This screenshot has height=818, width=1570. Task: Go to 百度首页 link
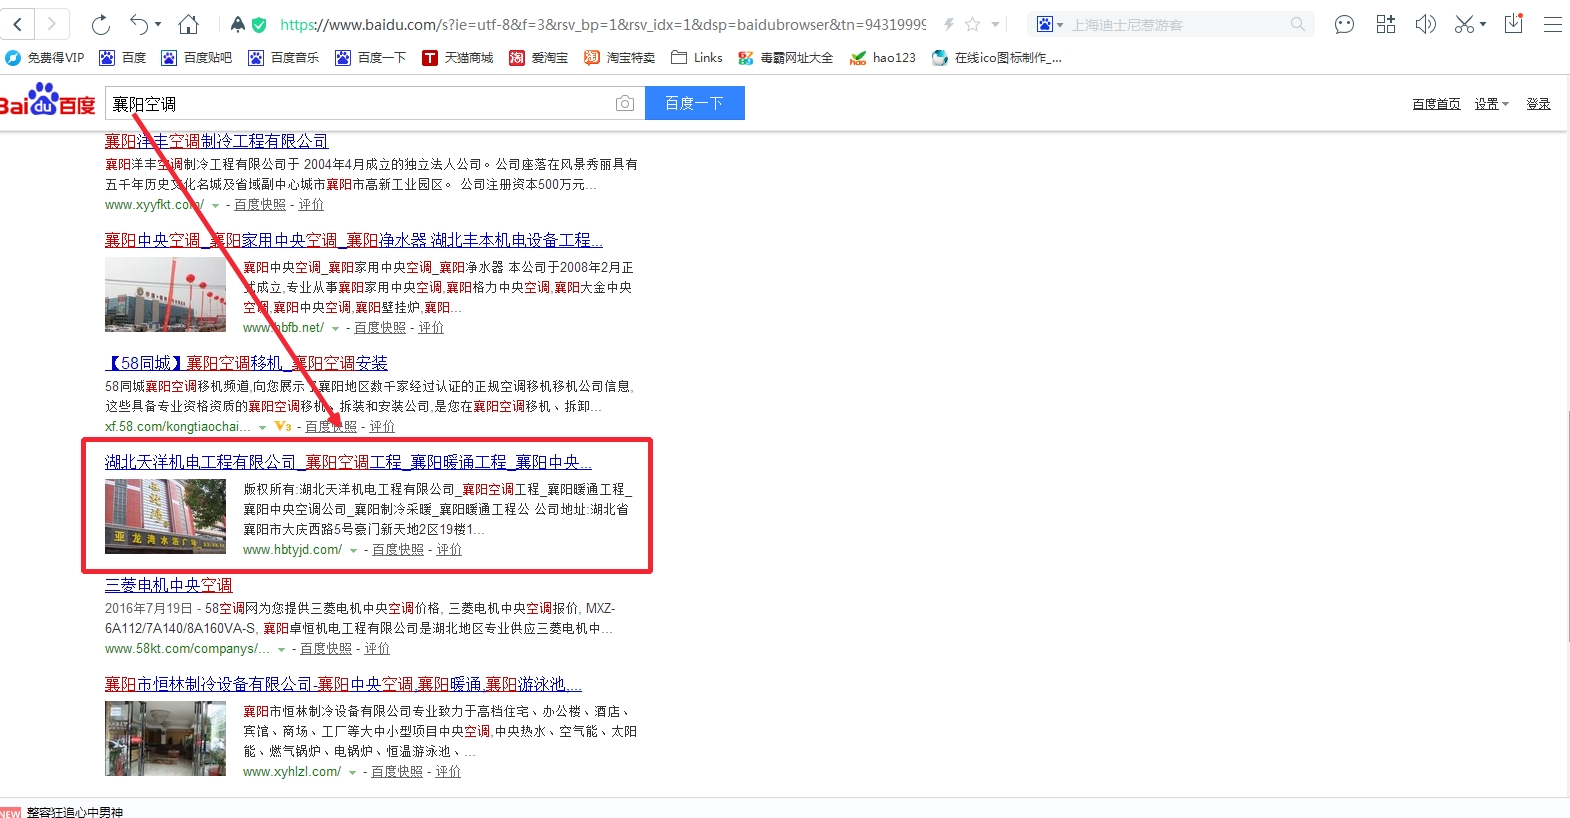click(x=1436, y=104)
